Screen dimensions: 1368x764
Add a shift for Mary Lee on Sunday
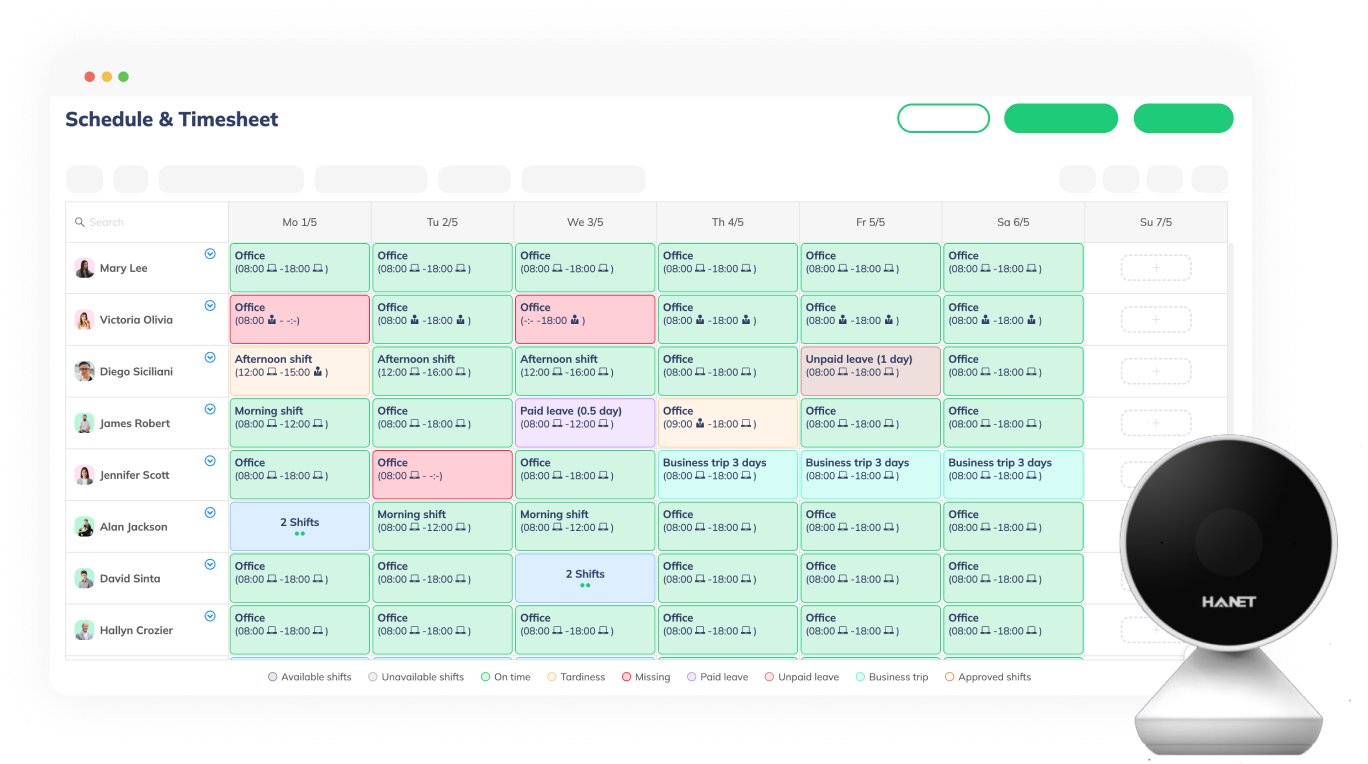pos(1155,268)
